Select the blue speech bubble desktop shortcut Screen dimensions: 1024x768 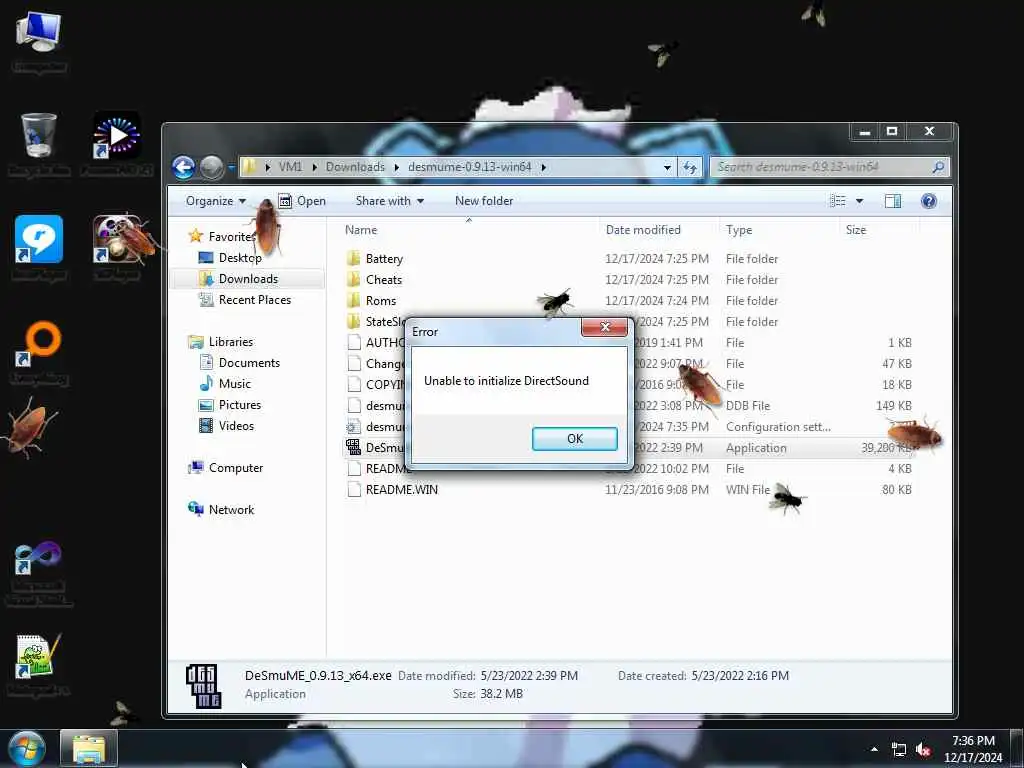click(x=39, y=247)
